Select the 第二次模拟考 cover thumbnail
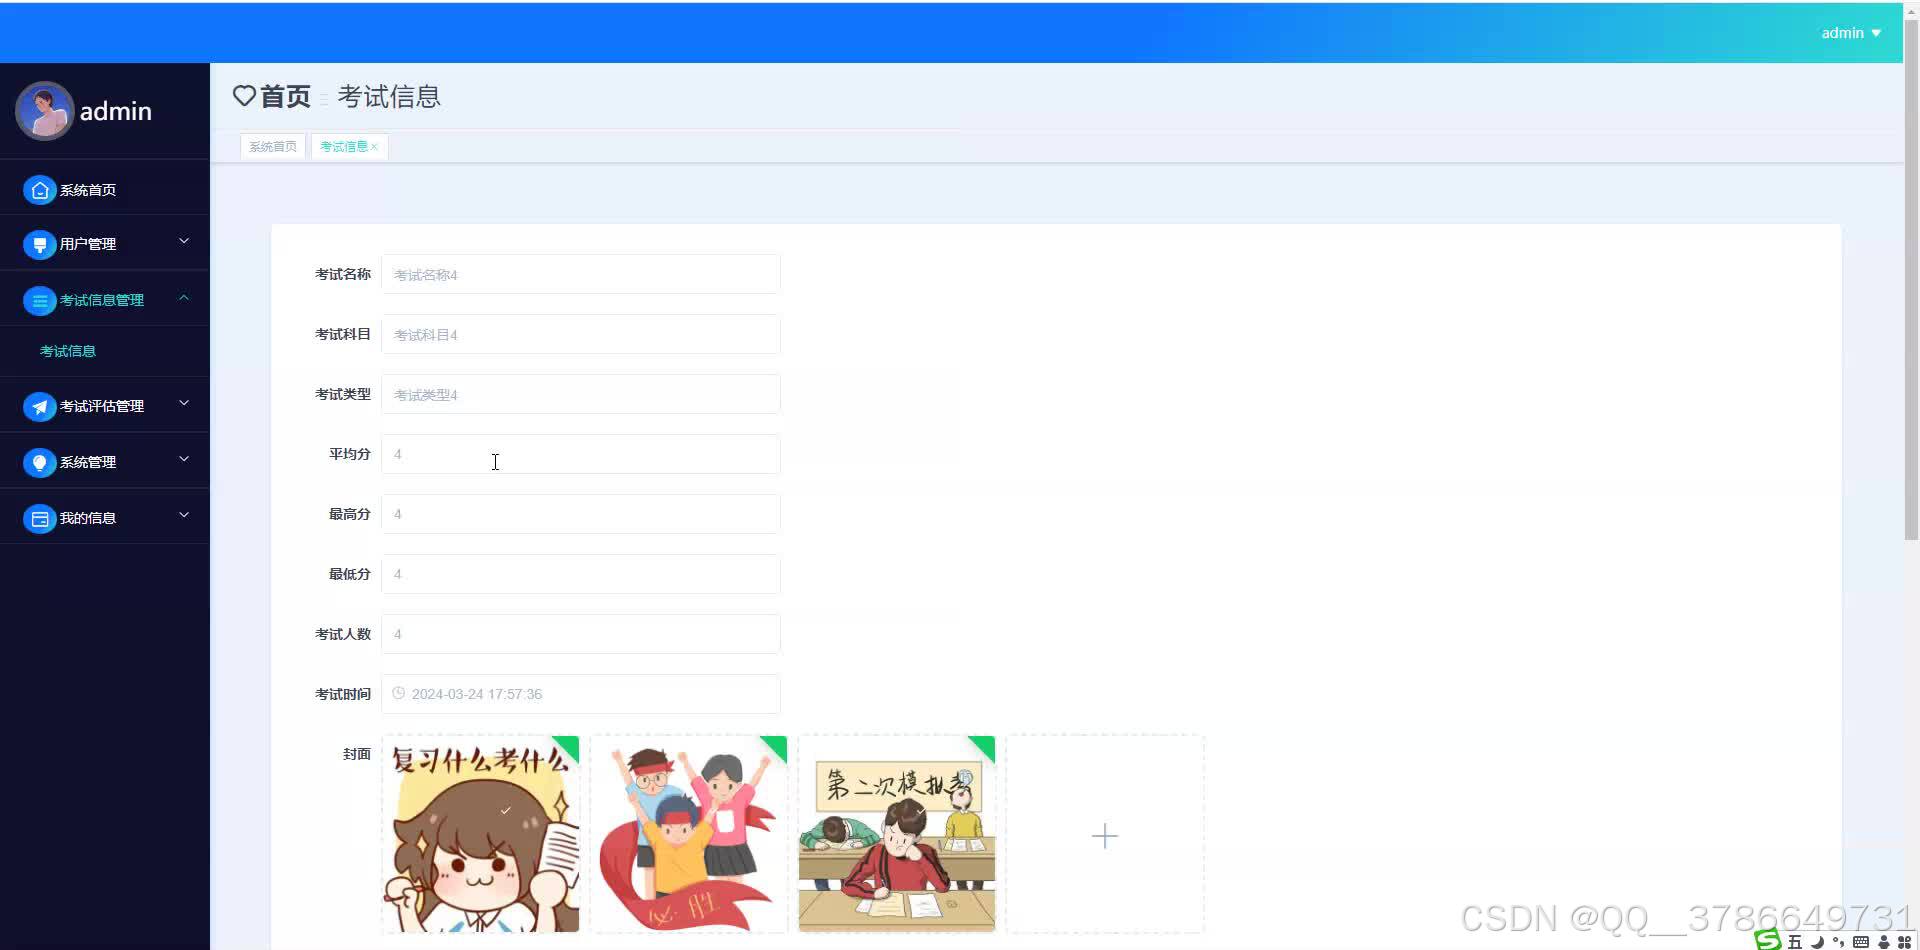Image resolution: width=1920 pixels, height=950 pixels. (897, 834)
